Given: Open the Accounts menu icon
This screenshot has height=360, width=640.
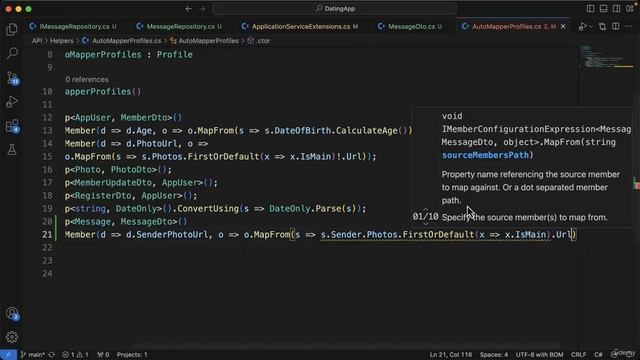Looking at the screenshot, I should click(x=12, y=313).
